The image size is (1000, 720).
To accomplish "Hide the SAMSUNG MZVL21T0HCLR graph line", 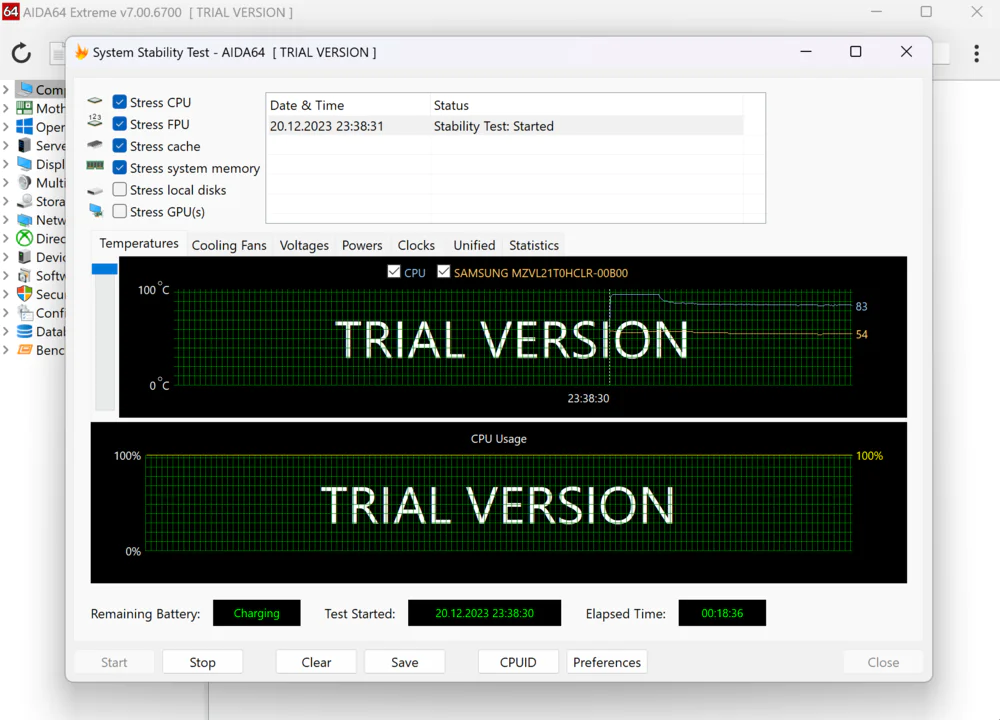I will click(444, 272).
